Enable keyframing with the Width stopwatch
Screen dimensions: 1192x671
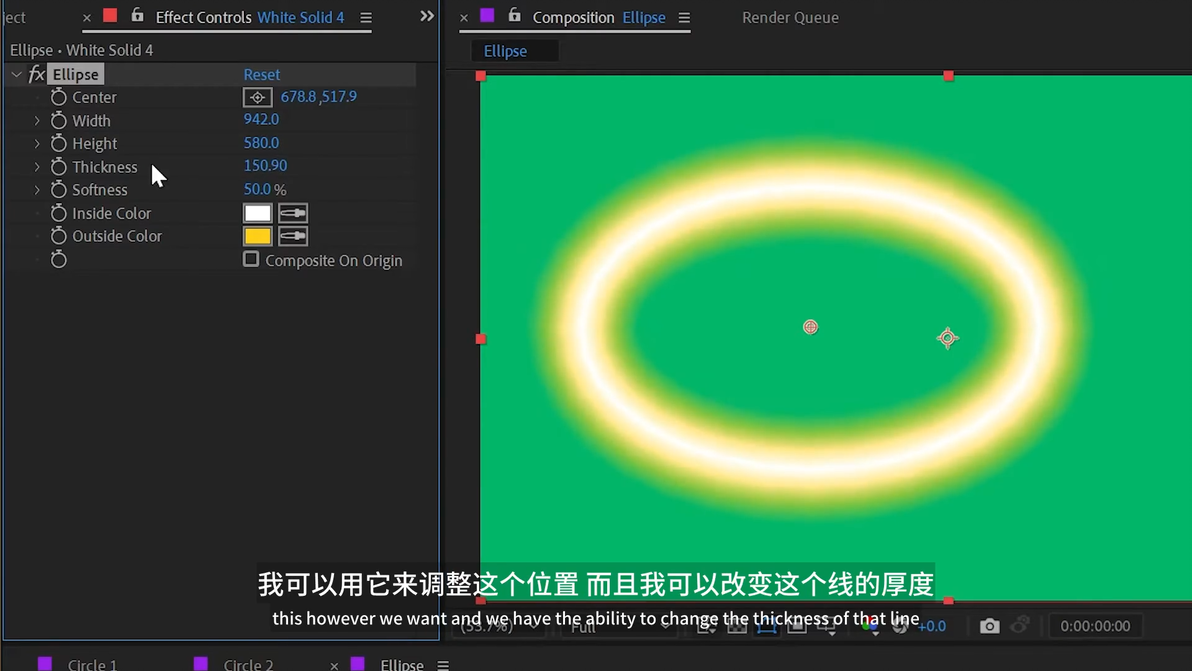click(x=59, y=120)
